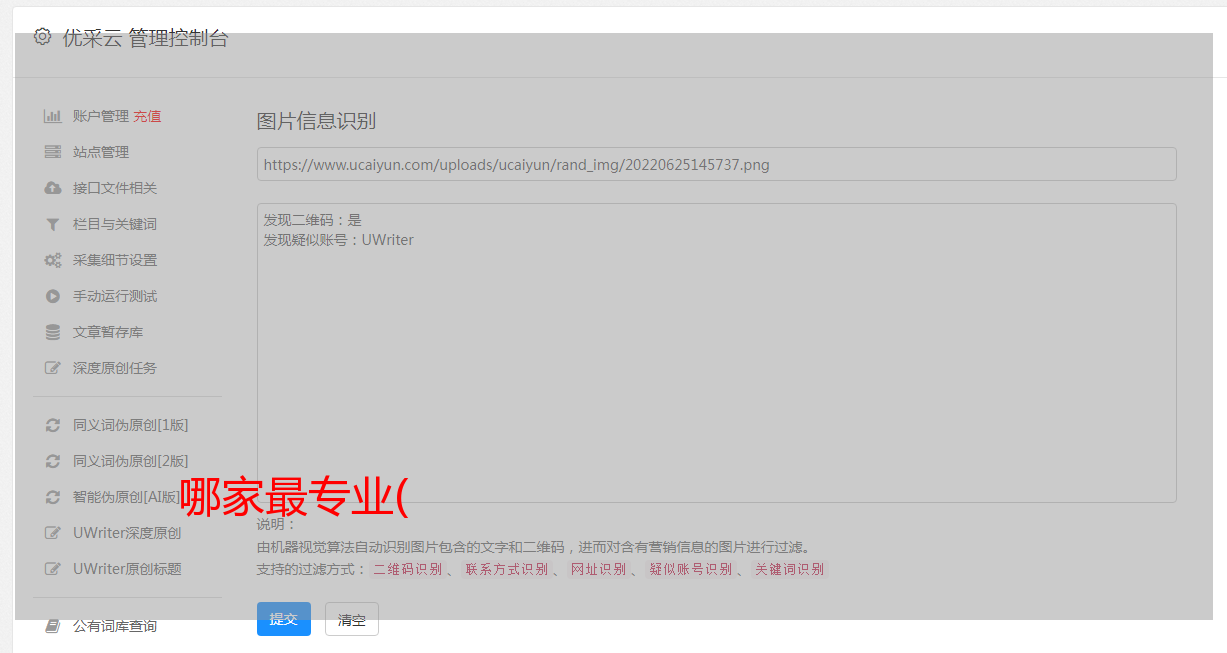Click the 优采云 管理控制台 title

pos(146,38)
